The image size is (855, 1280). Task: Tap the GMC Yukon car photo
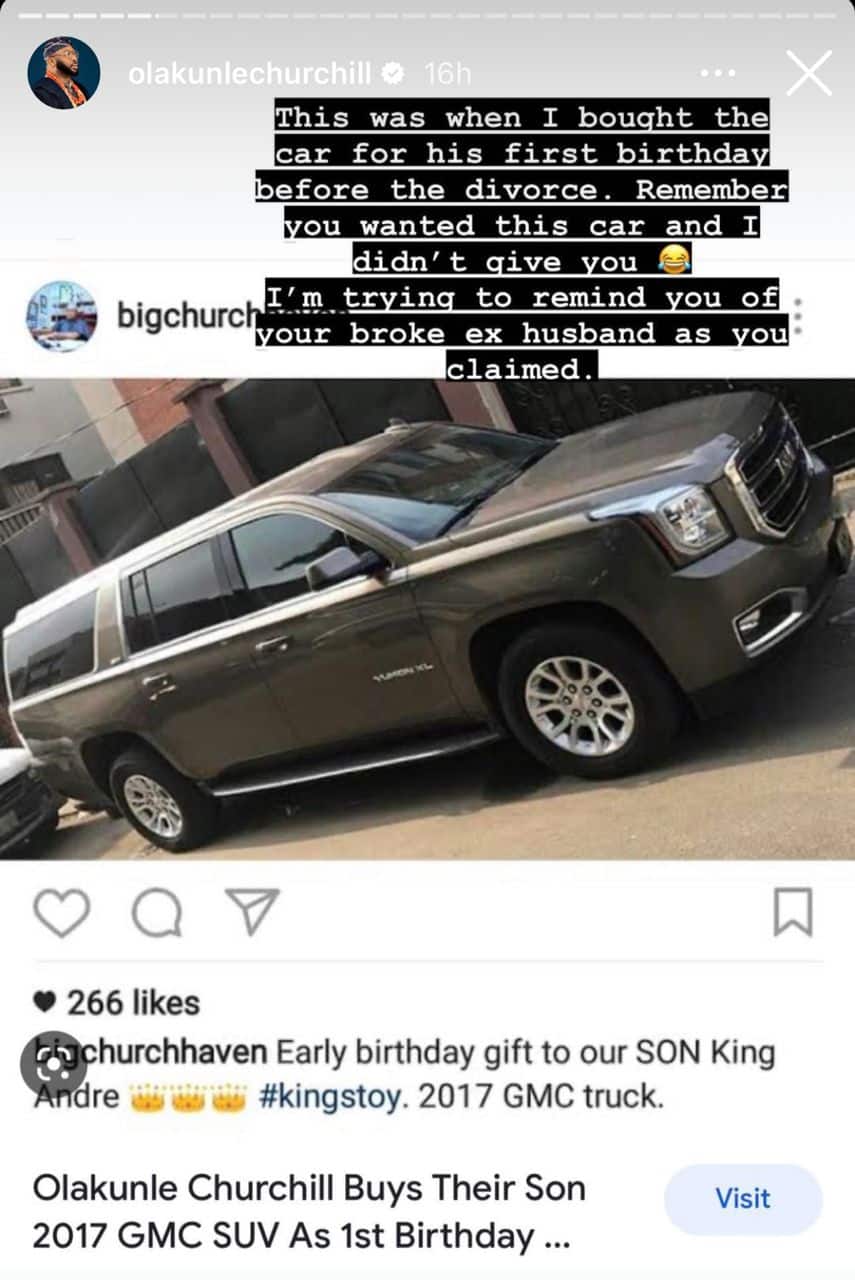(427, 619)
